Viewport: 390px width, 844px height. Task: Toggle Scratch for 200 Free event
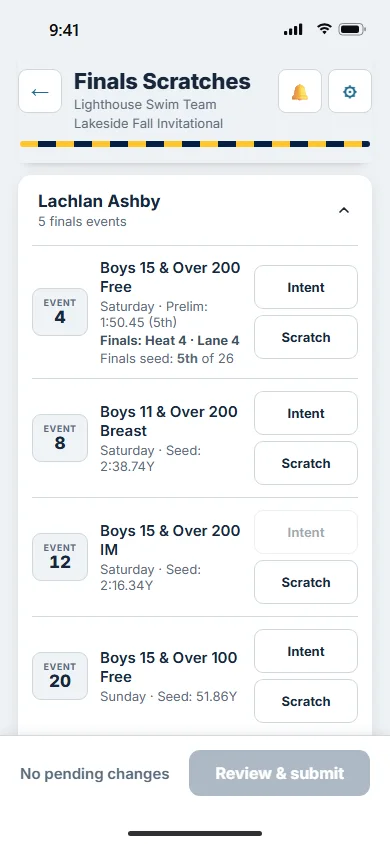coord(306,337)
